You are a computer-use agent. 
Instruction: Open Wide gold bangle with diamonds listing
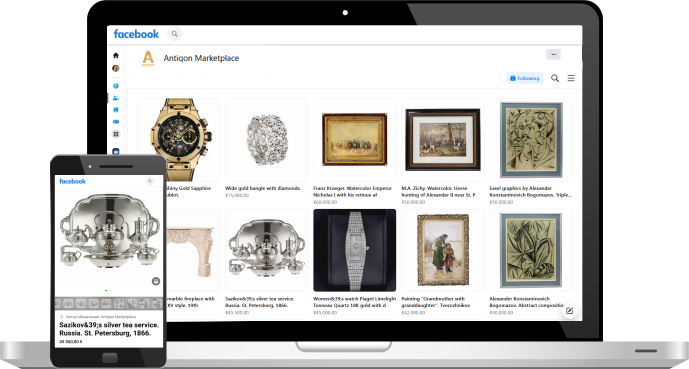(266, 140)
